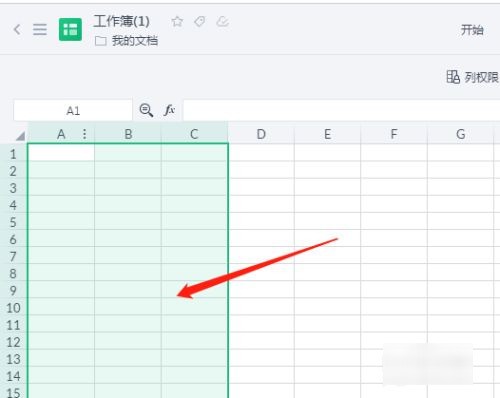Switch to the 开始 tab
This screenshot has width=500, height=398.
(x=472, y=30)
